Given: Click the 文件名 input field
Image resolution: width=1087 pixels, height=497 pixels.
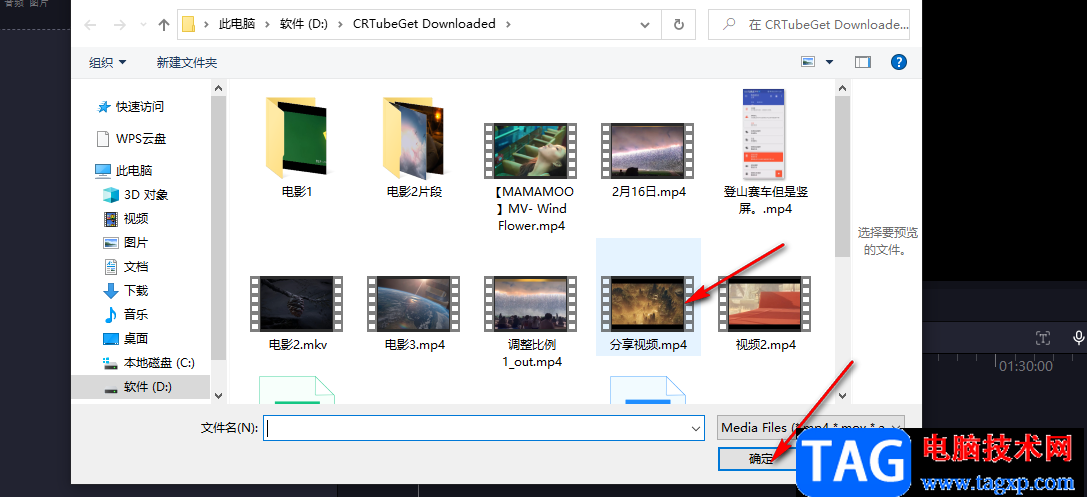Looking at the screenshot, I should [x=484, y=428].
